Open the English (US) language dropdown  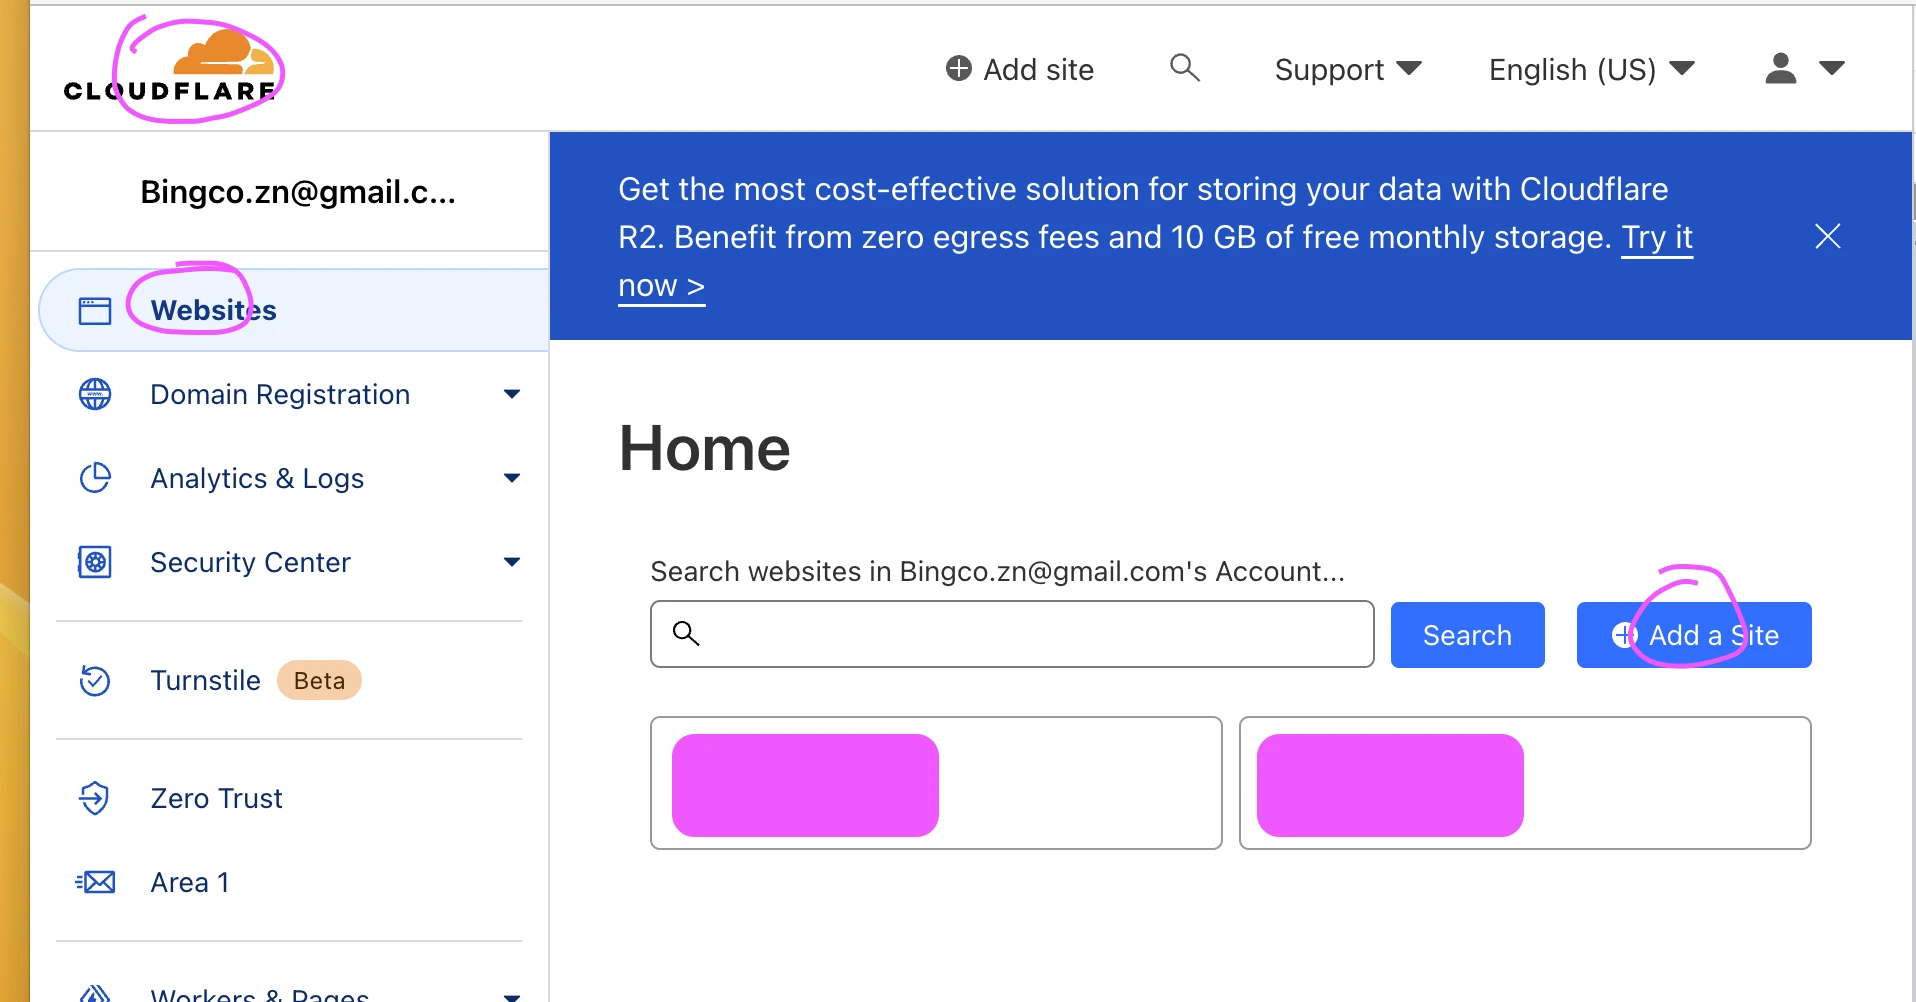[x=1591, y=69]
